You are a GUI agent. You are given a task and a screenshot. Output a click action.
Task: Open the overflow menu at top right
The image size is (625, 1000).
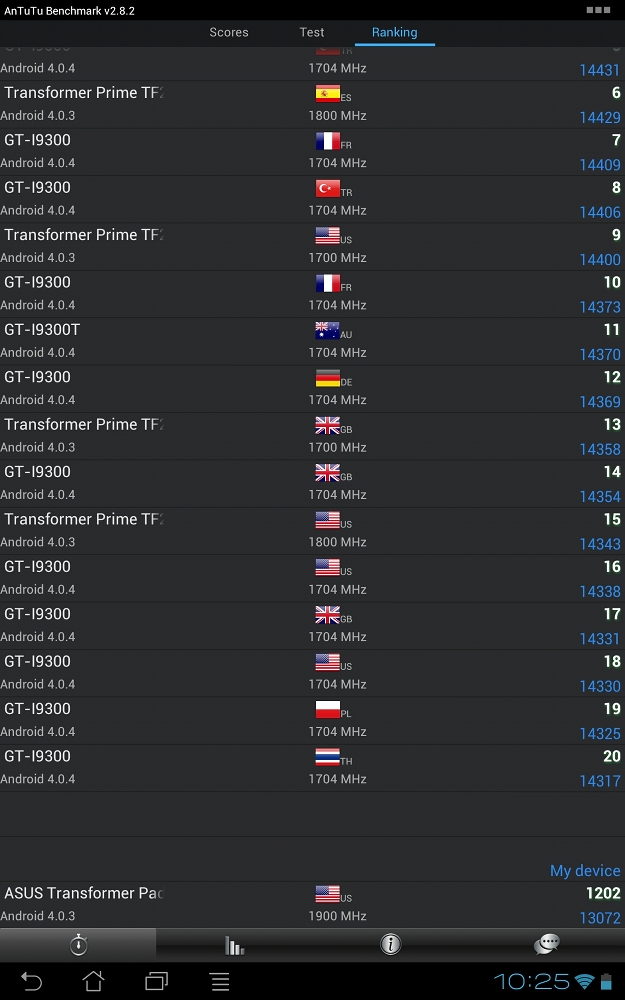(x=598, y=10)
